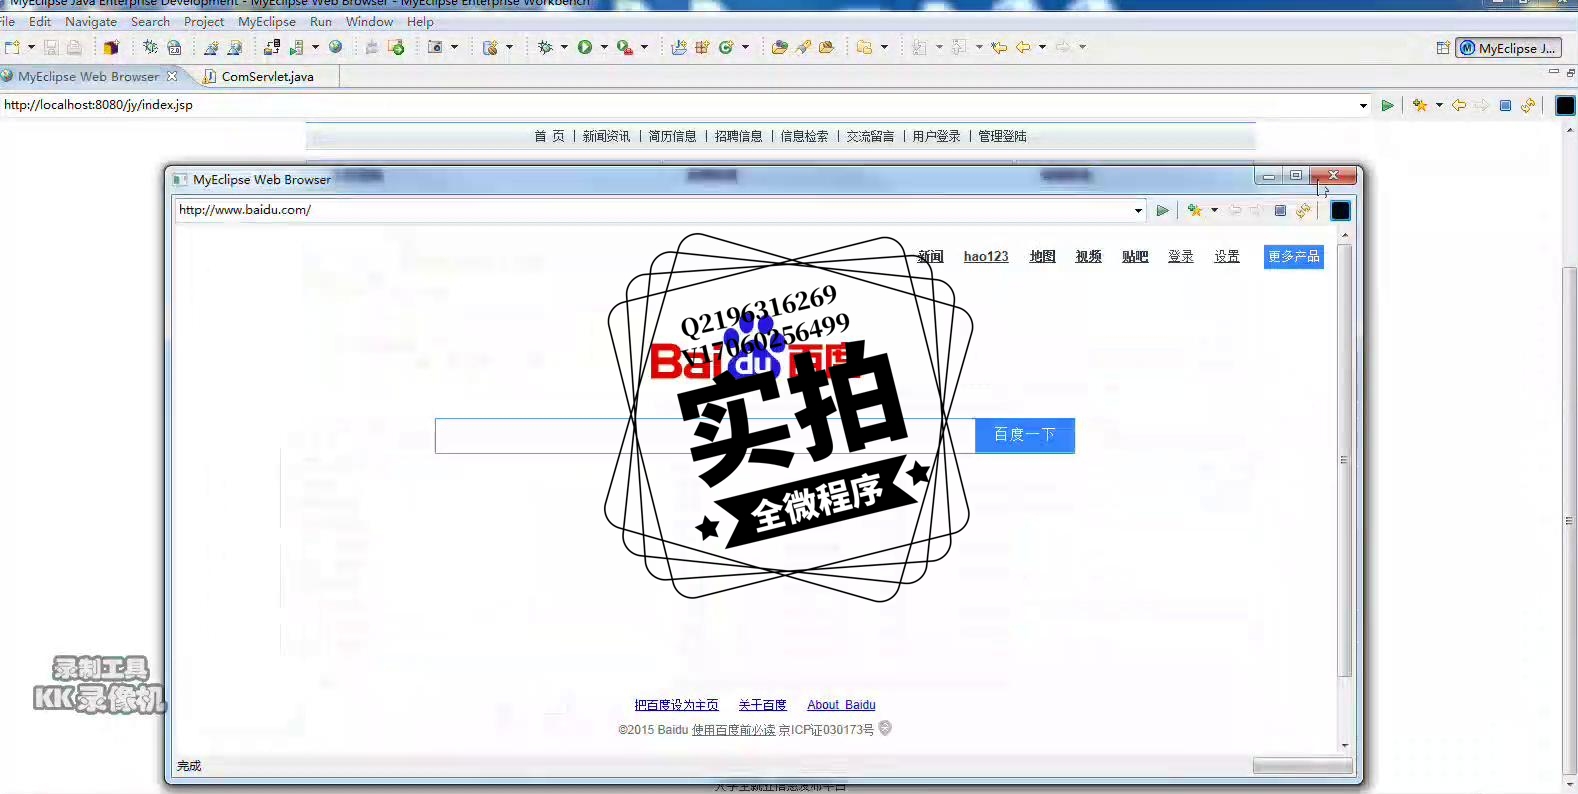Open the 贴吧 link on Baidu
The width and height of the screenshot is (1578, 794).
point(1135,257)
